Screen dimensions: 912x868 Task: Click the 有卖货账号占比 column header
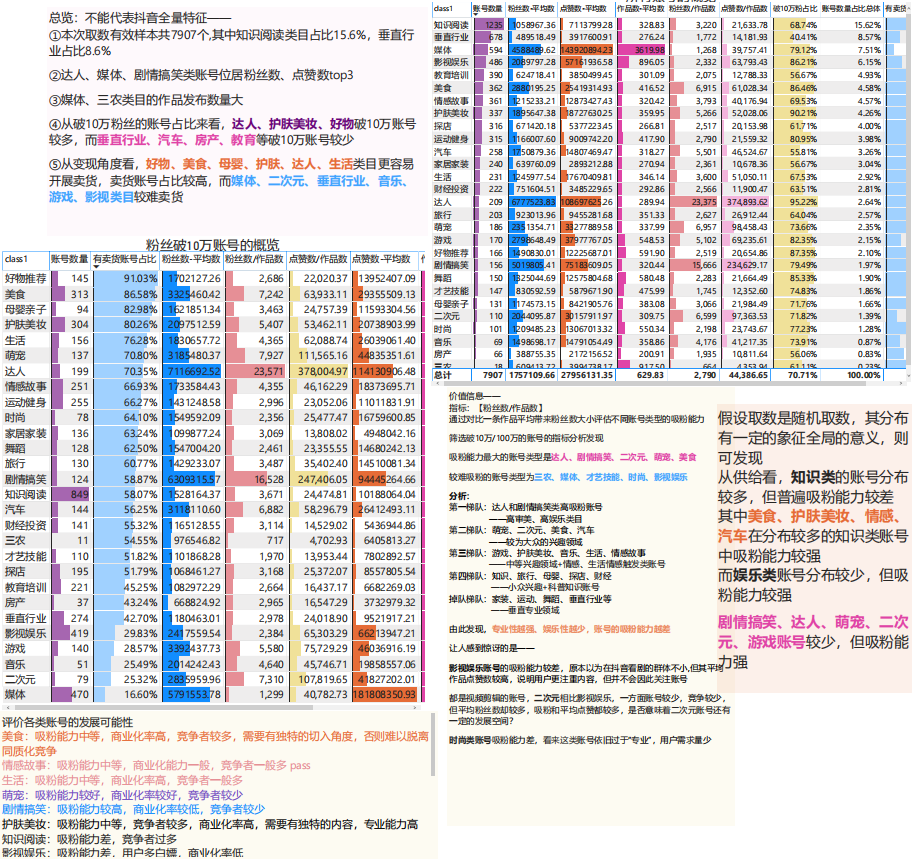124,259
